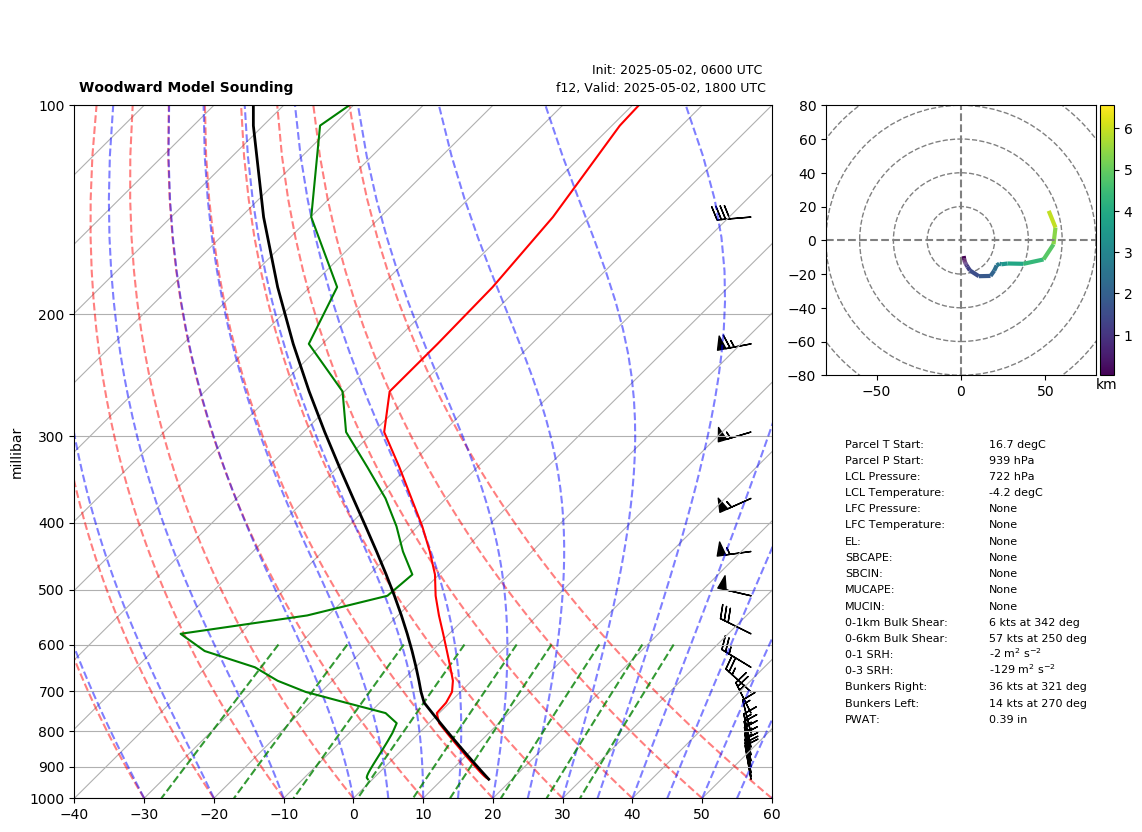Click the 500 pressure tick label
This screenshot has height=832, width=1142.
(x=52, y=591)
